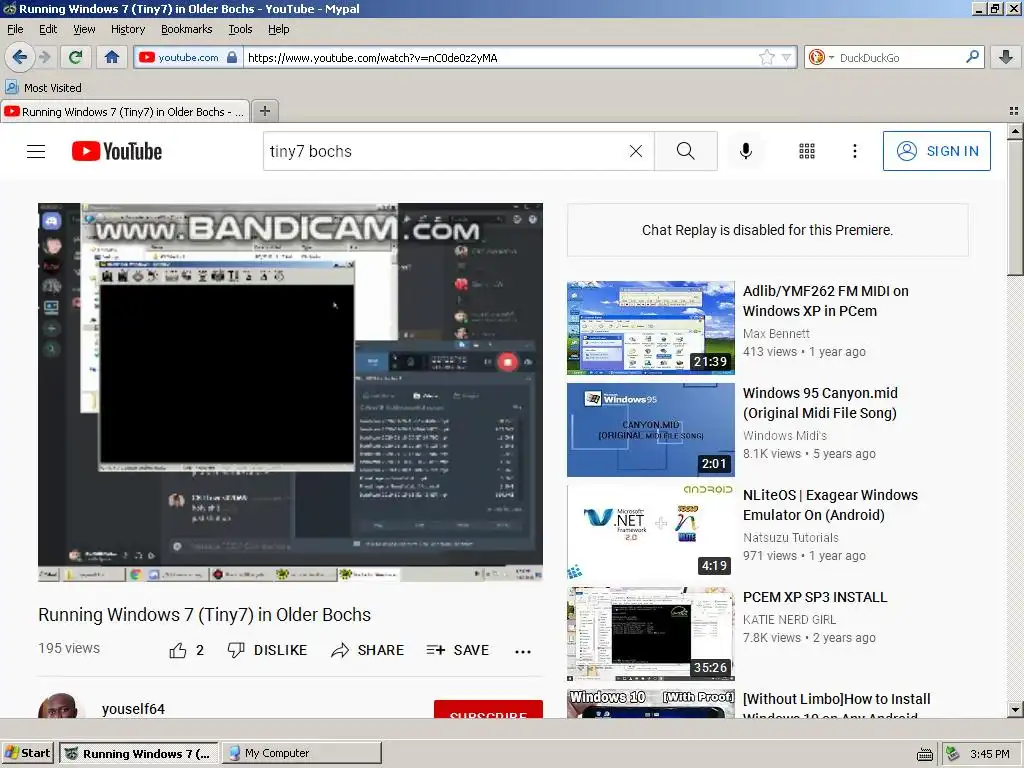The height and width of the screenshot is (768, 1024).
Task: Open NLiteOS | Exagear Windows Emulator title
Action: coord(830,505)
